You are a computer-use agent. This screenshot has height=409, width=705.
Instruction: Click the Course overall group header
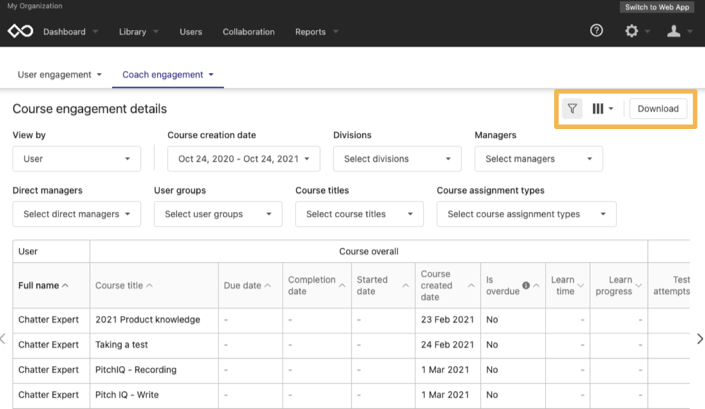(369, 251)
